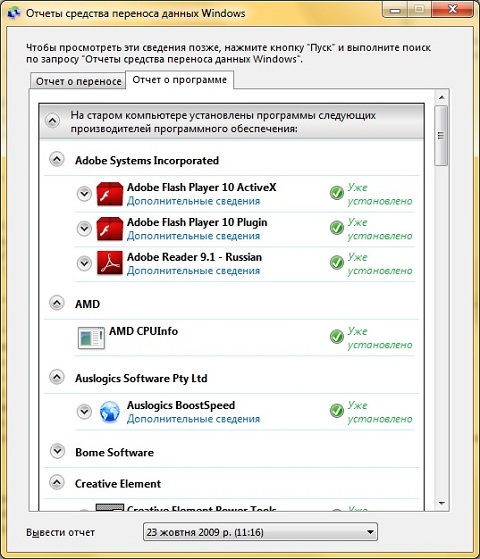
Task: Click the Auslogics Software Pty Ltd heading
Action: pyautogui.click(x=141, y=378)
